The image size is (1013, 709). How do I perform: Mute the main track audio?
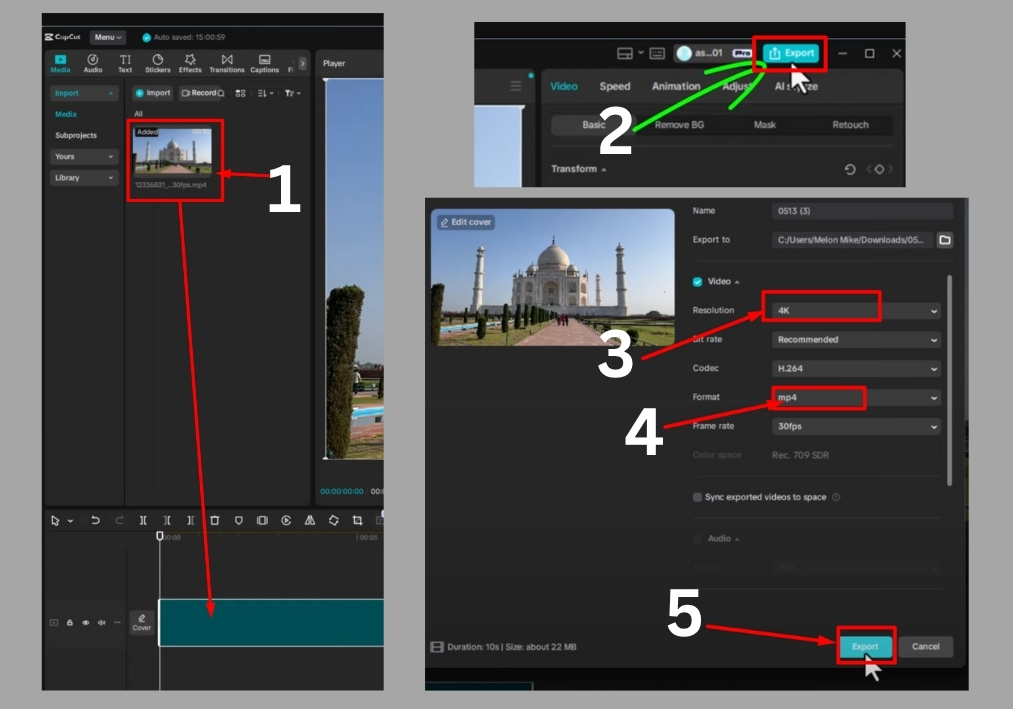(101, 622)
